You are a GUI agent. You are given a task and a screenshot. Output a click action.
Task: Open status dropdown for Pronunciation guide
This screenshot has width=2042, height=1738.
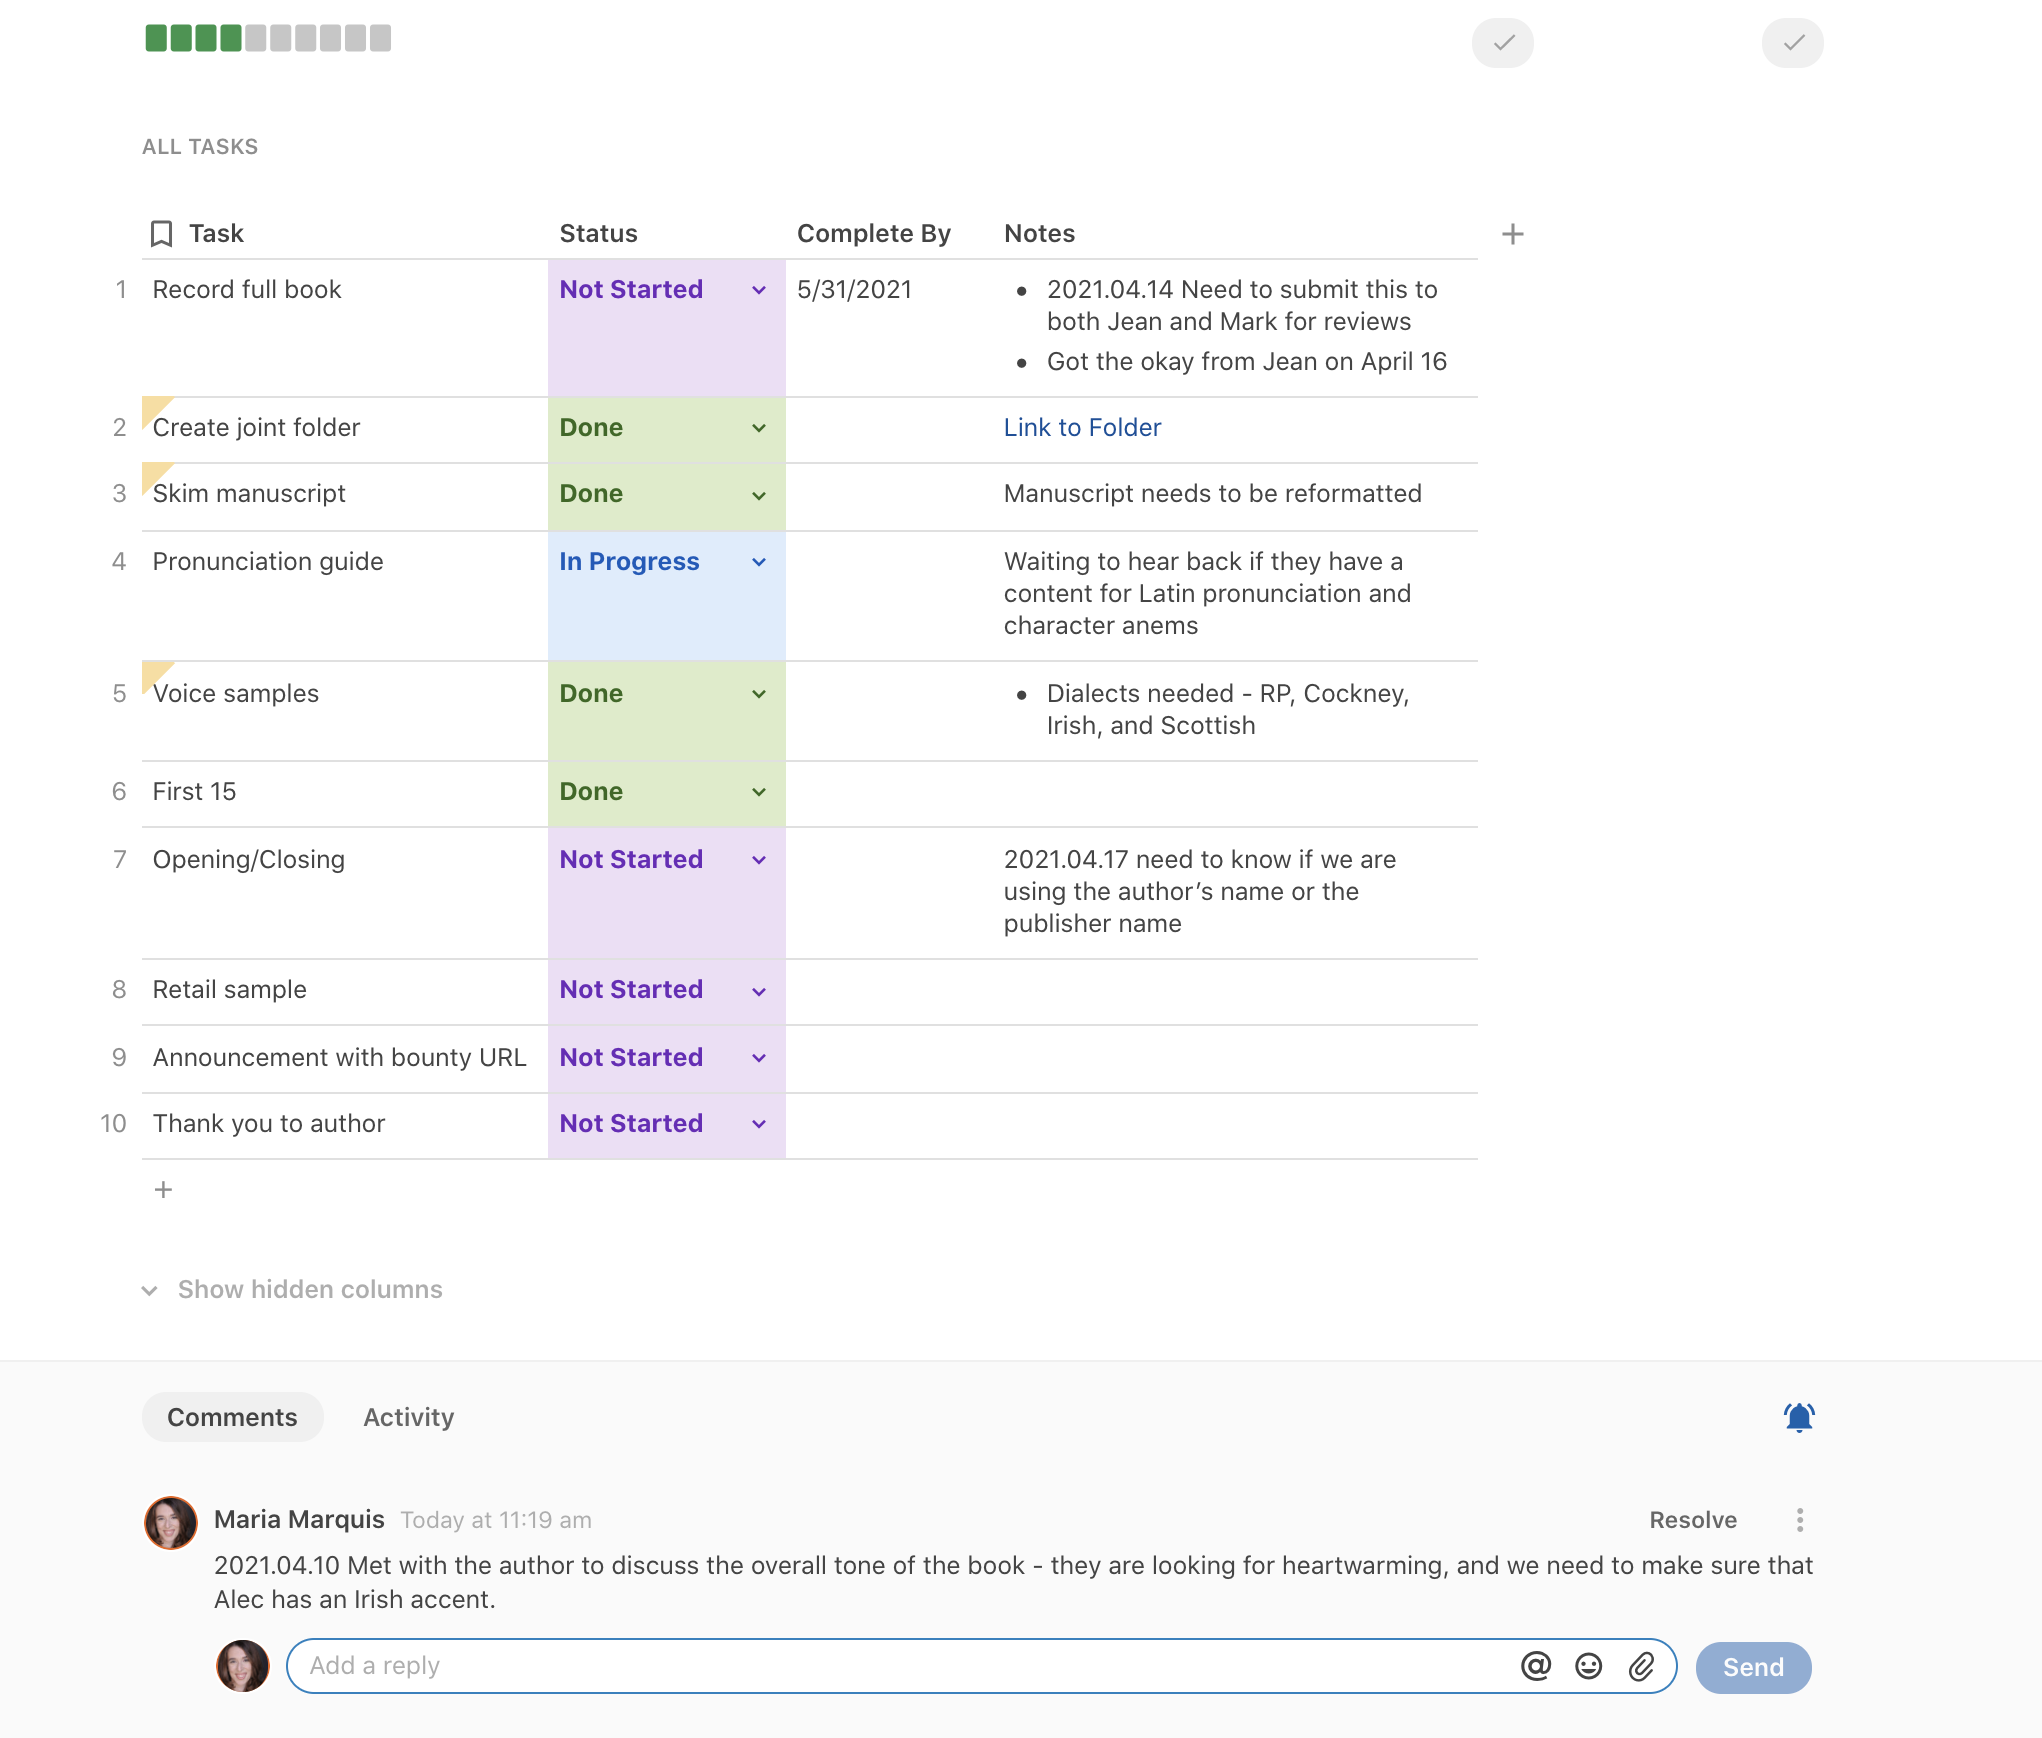tap(758, 562)
